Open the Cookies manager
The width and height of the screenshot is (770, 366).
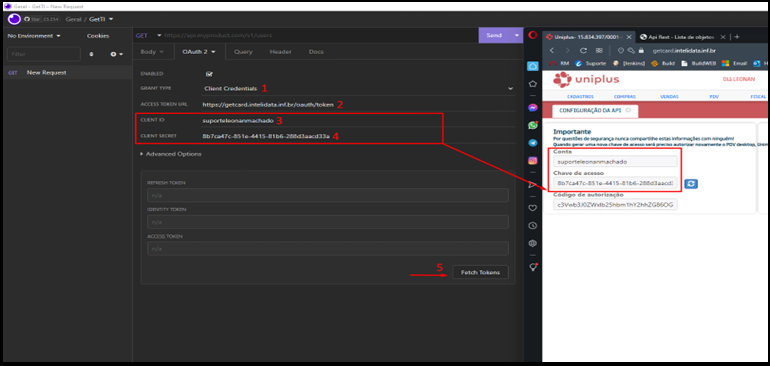tap(98, 36)
